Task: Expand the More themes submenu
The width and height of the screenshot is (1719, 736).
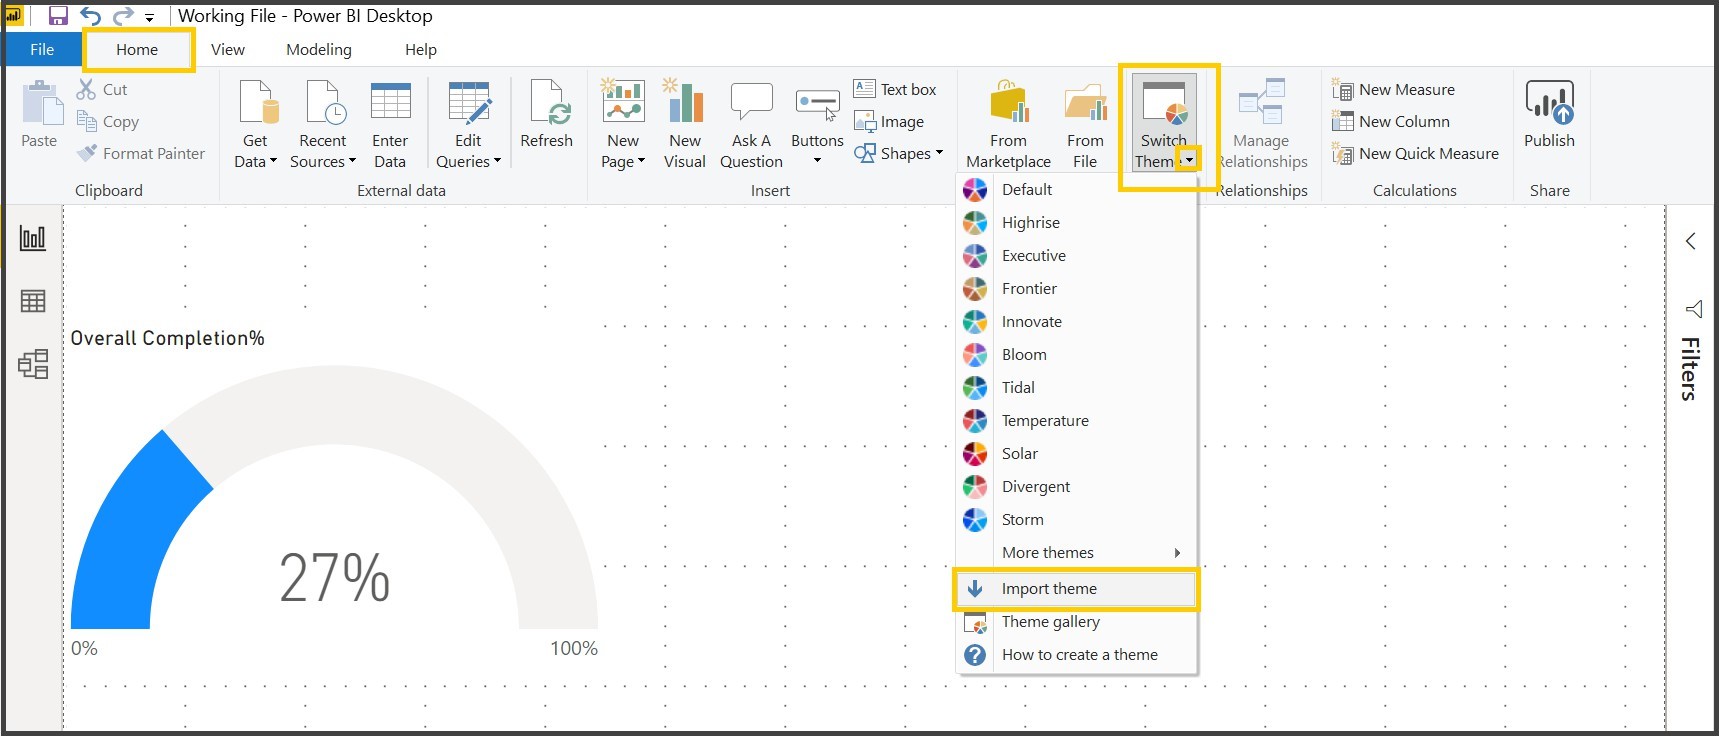Action: pos(1077,552)
